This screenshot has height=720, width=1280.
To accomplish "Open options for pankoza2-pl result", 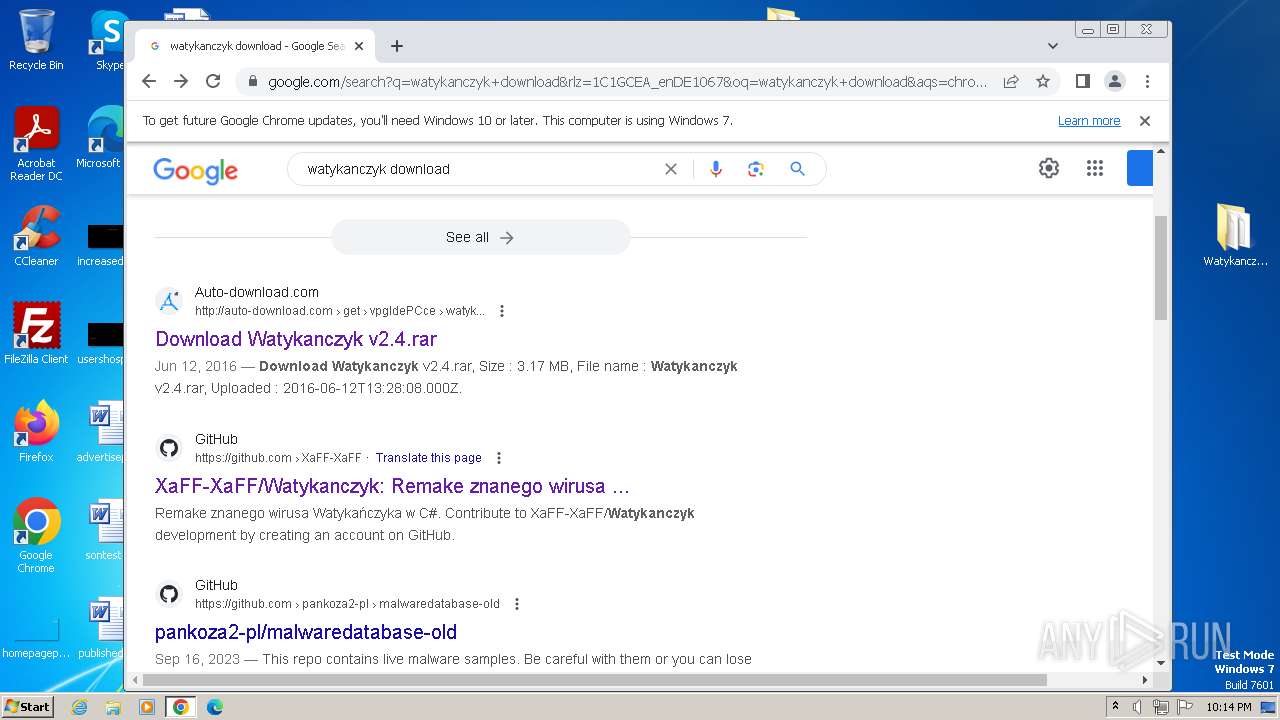I will coord(517,604).
